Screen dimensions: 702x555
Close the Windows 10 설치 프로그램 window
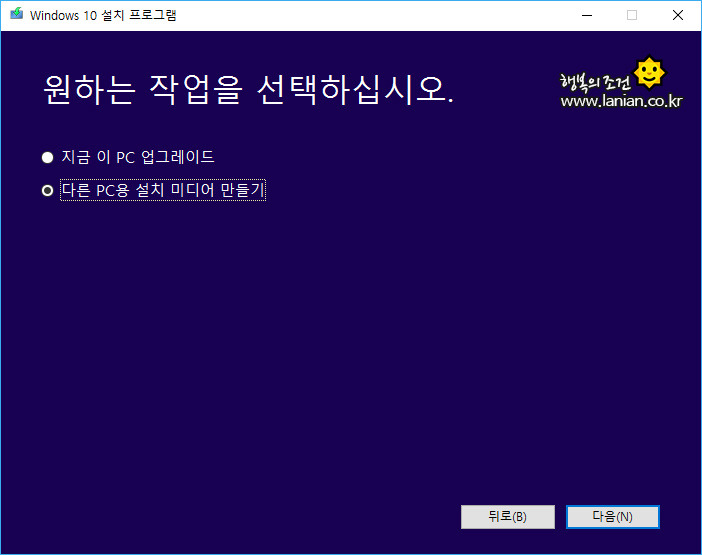678,15
